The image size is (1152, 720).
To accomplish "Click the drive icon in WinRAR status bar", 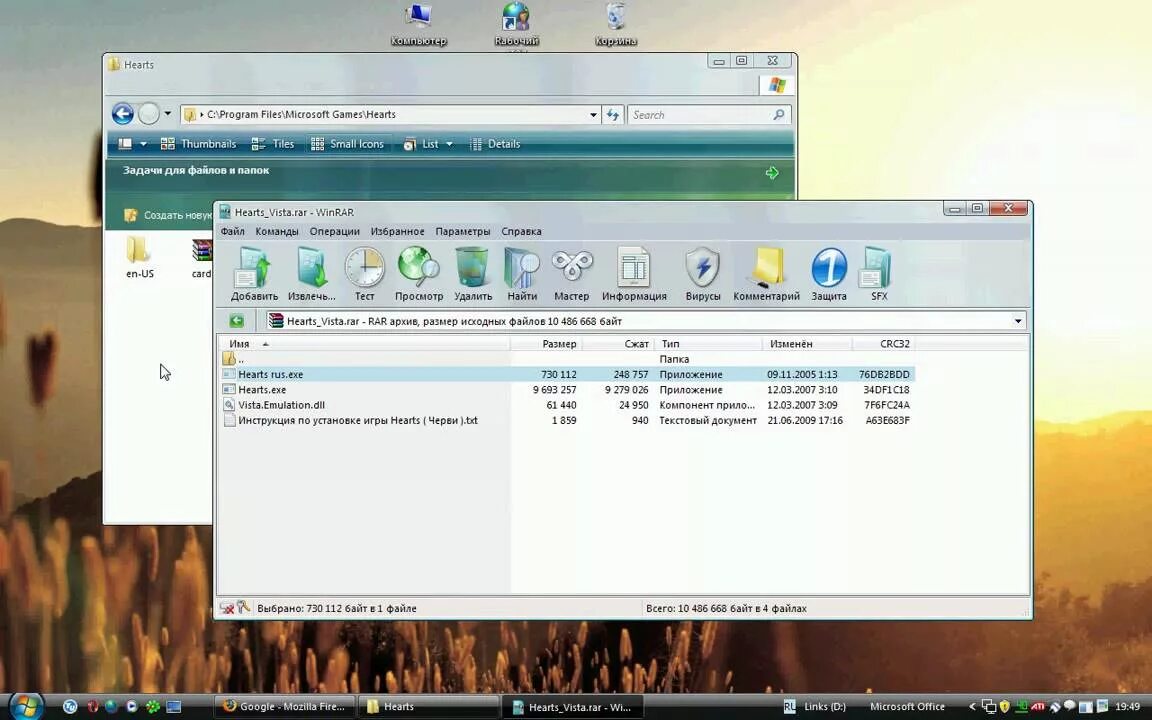I will pyautogui.click(x=227, y=608).
